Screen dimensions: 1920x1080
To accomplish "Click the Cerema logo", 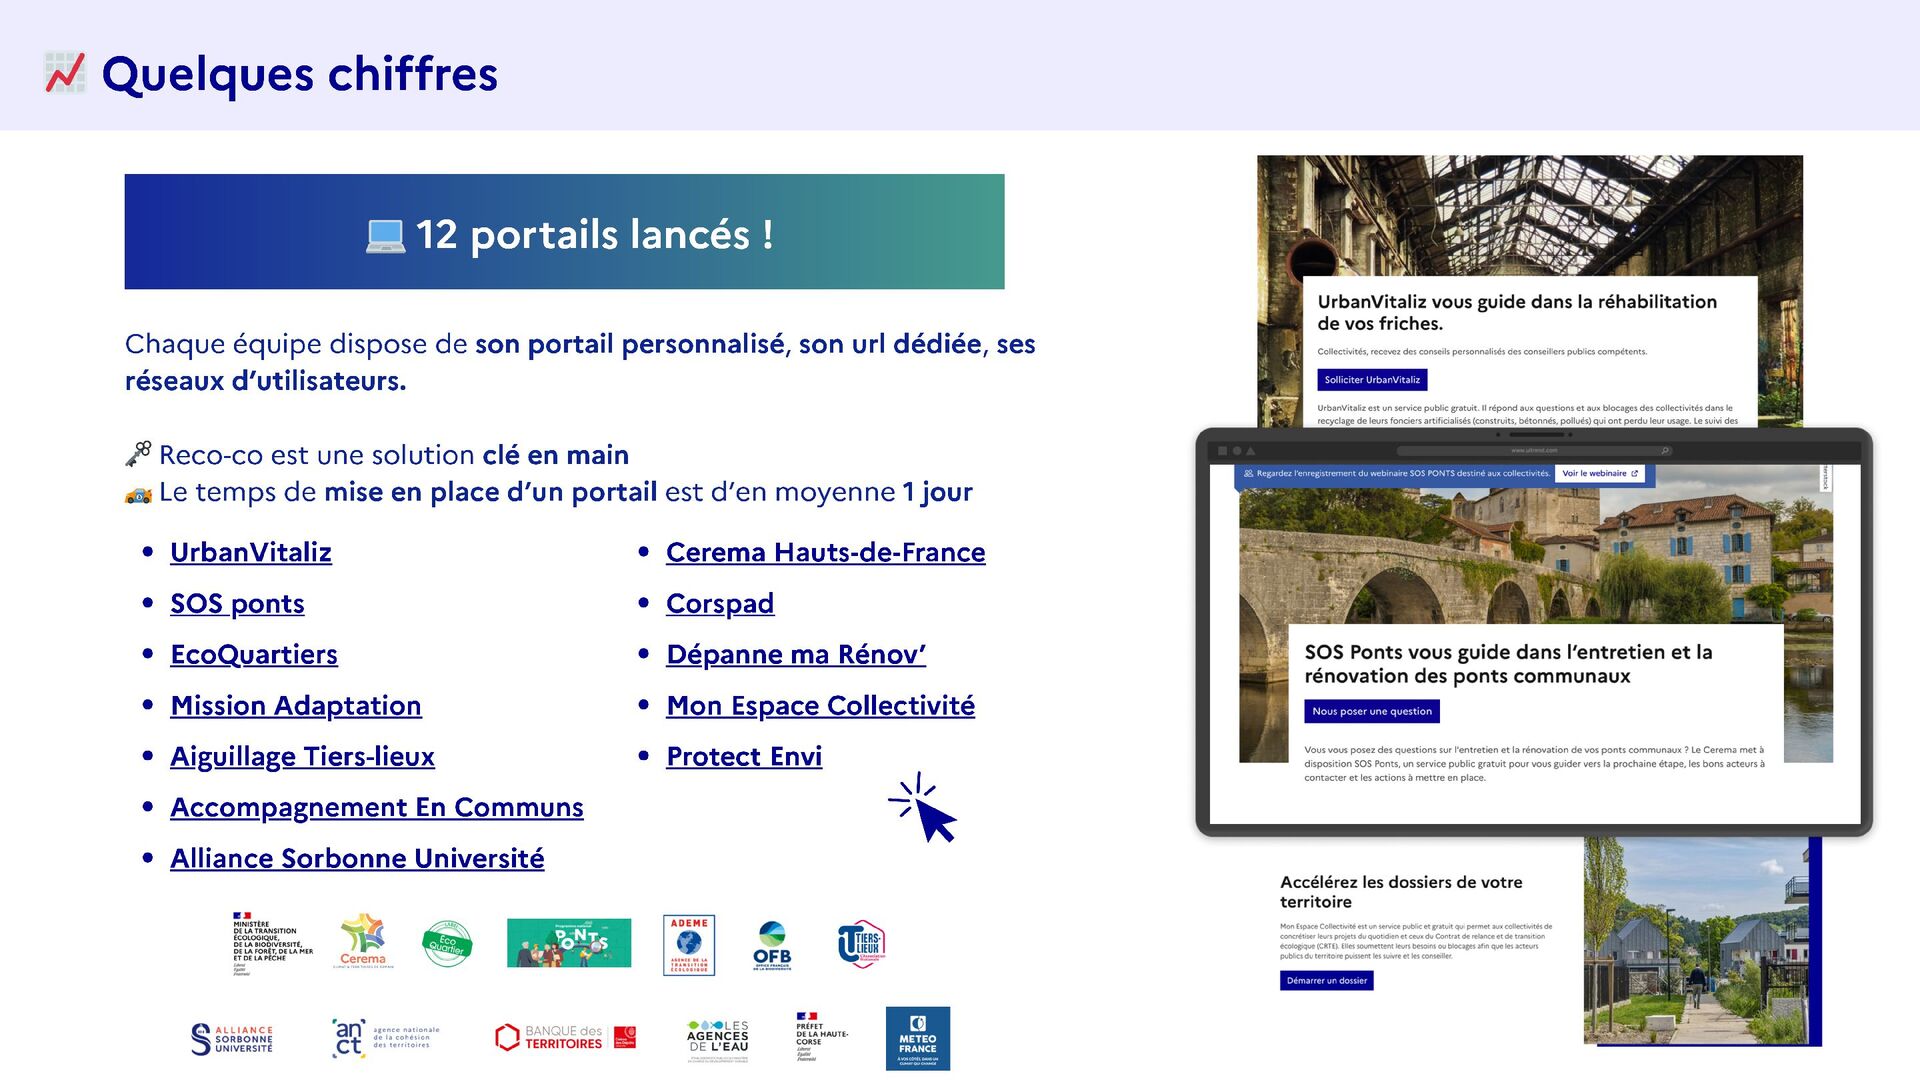I will coord(363,941).
